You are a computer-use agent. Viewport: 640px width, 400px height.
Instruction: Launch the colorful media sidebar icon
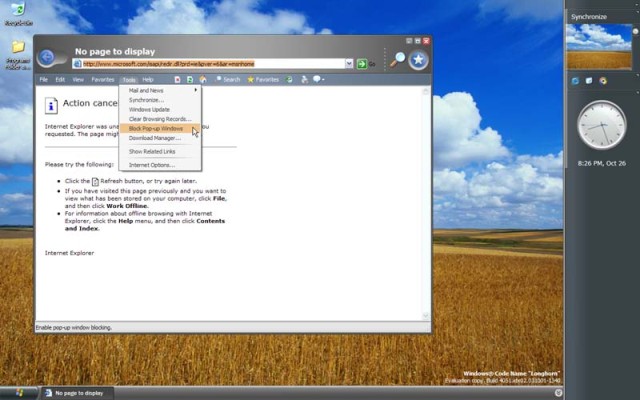[603, 81]
